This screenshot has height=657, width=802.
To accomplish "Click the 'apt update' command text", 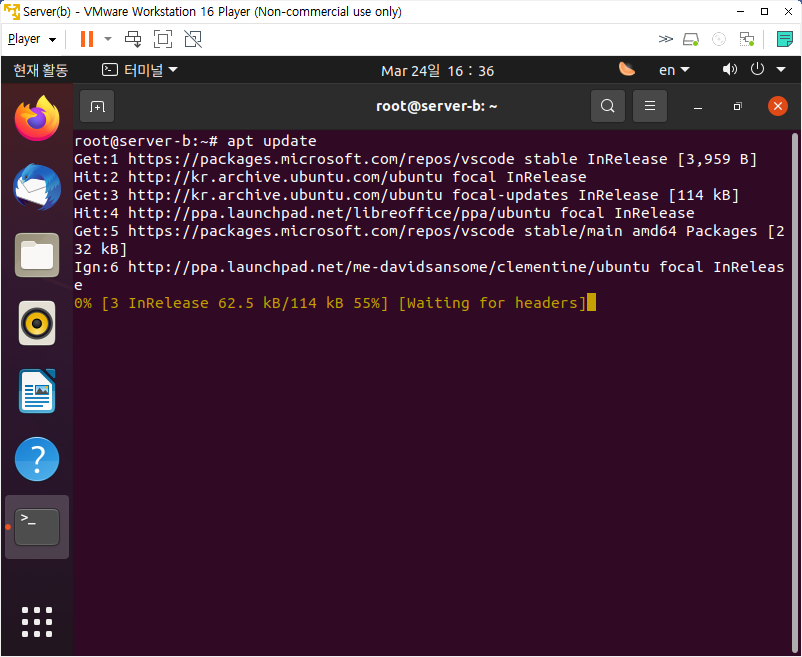I will 272,141.
